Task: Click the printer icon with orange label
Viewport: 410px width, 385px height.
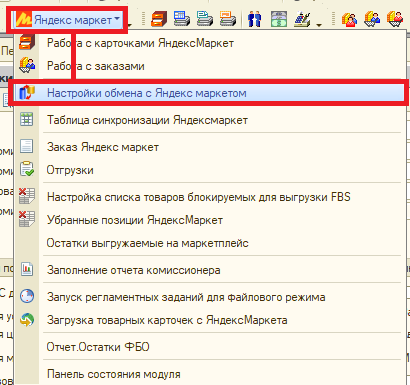Action: pyautogui.click(x=228, y=19)
